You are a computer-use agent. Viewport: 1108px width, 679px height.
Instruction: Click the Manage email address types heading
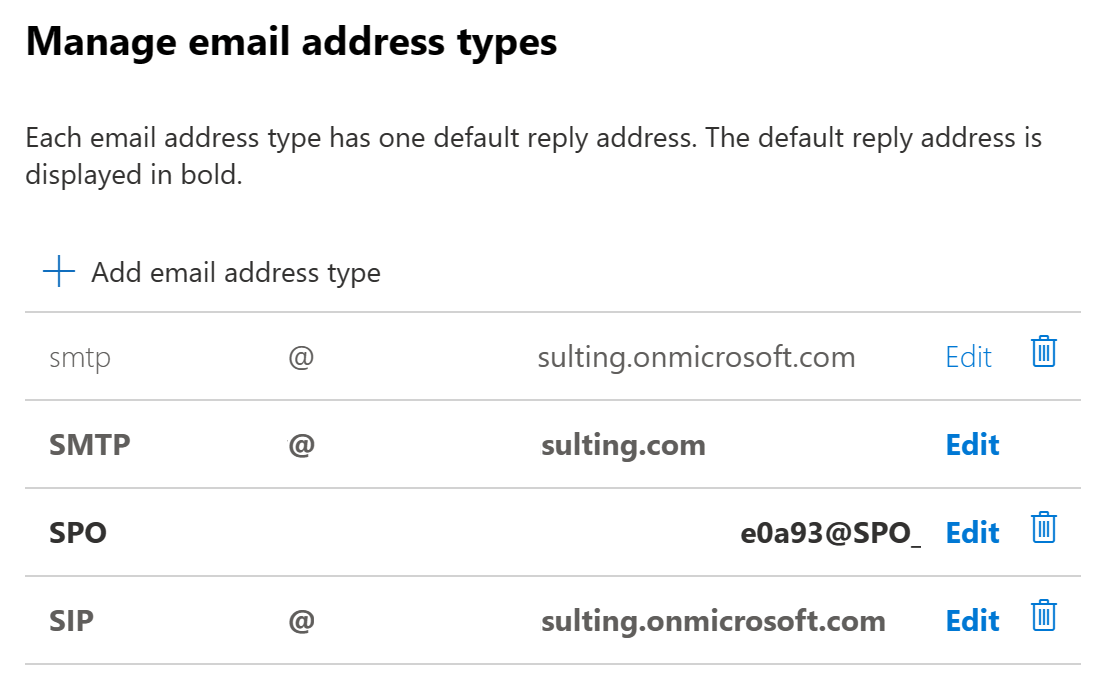(293, 41)
